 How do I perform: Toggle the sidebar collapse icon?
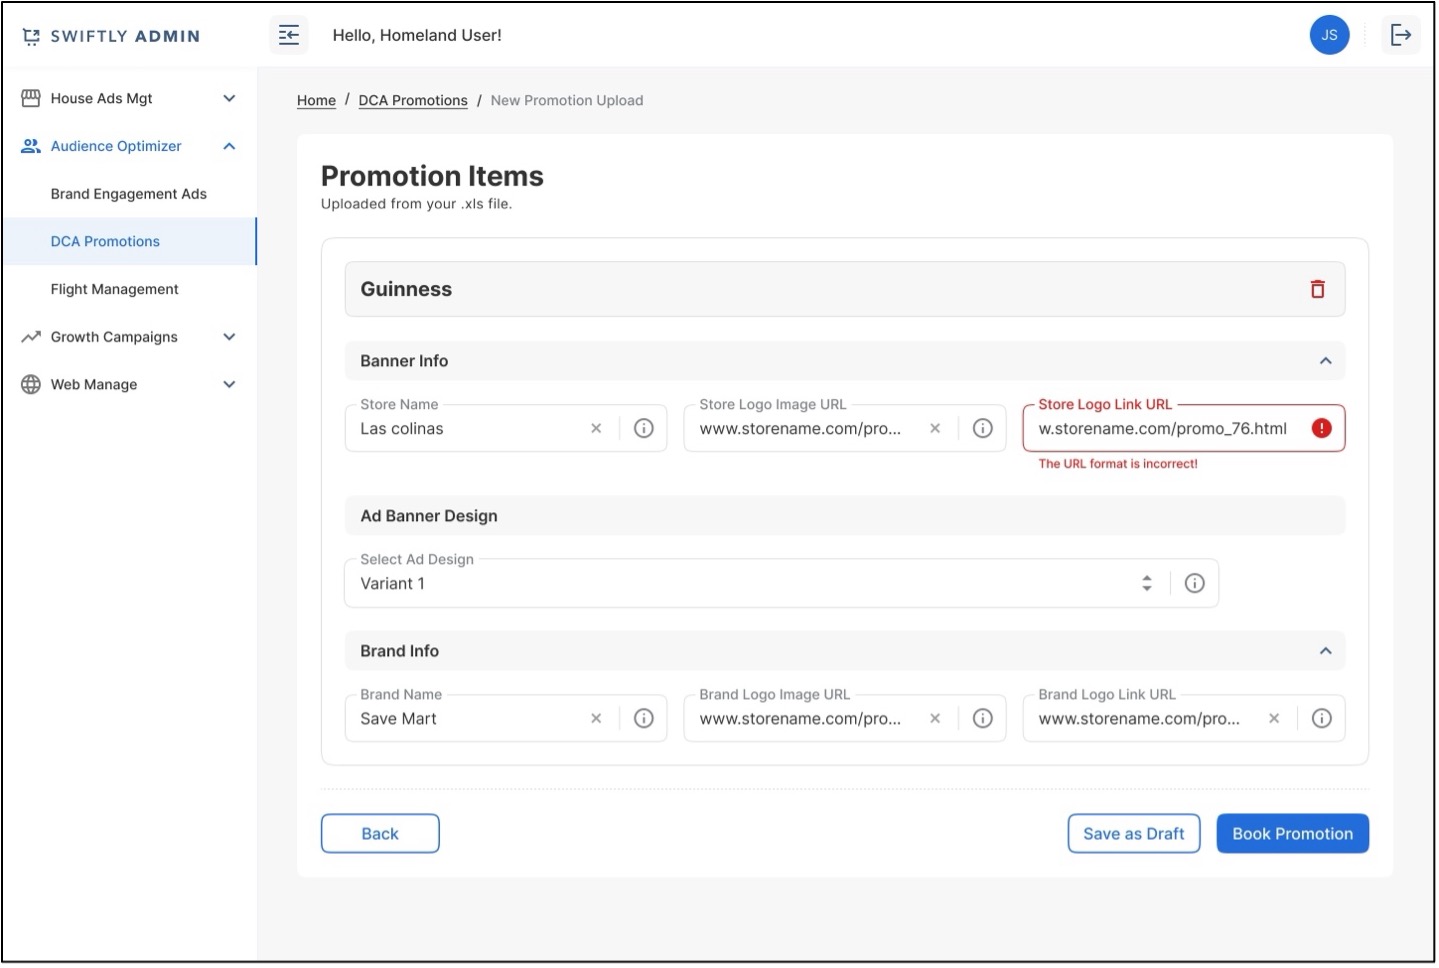point(289,35)
